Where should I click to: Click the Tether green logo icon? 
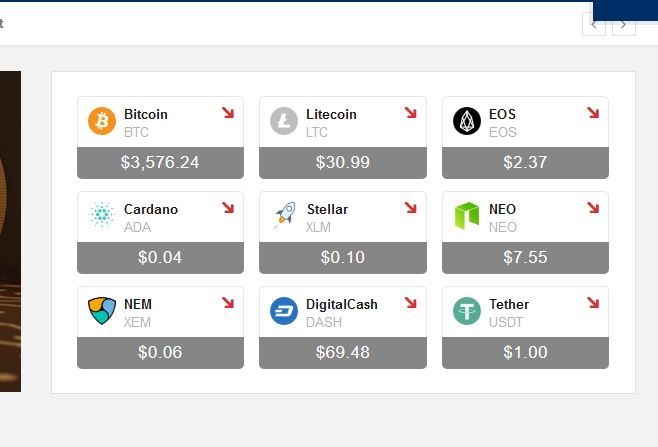pos(467,311)
